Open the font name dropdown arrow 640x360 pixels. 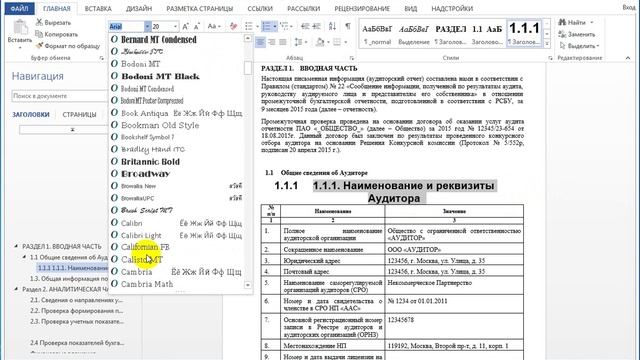coord(147,27)
